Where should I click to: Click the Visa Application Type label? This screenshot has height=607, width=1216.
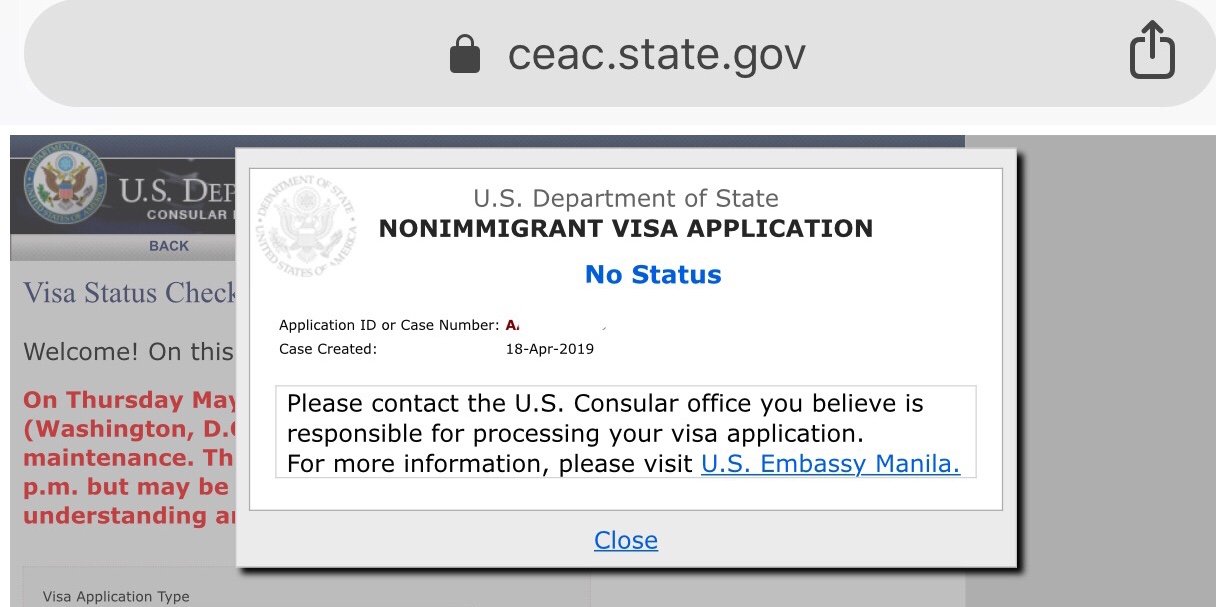click(x=115, y=597)
